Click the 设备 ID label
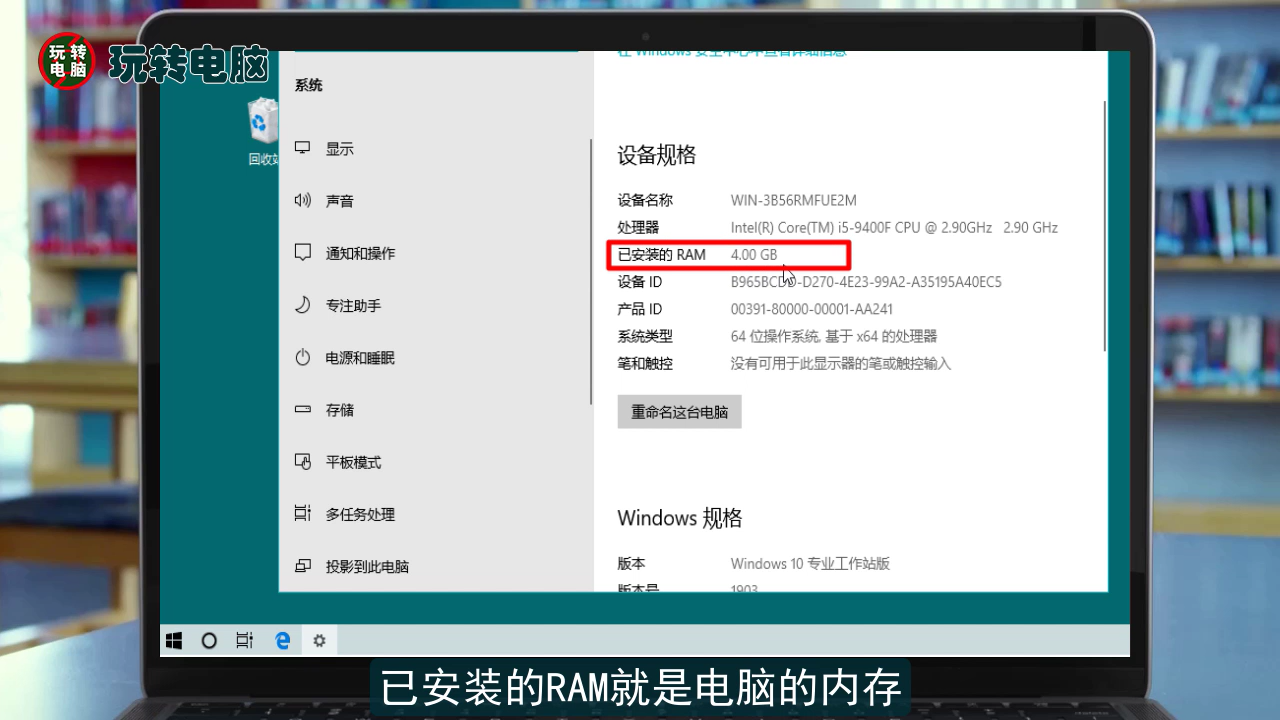1280x720 pixels. [x=640, y=282]
